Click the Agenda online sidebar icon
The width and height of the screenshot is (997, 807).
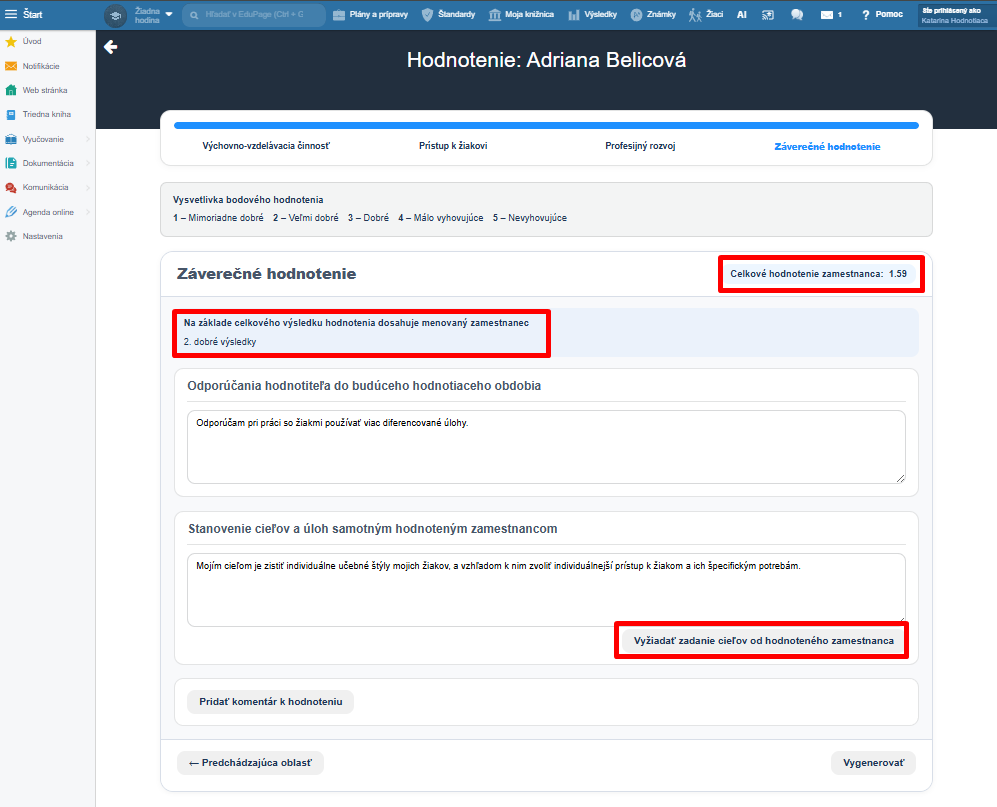click(x=11, y=212)
